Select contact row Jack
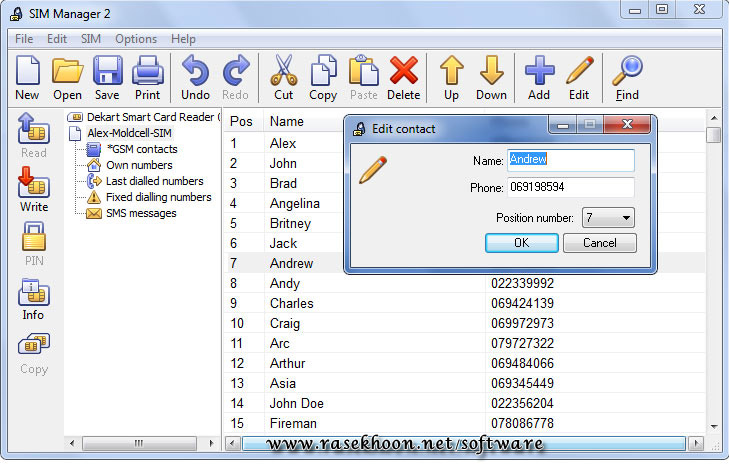The image size is (729, 465). 284,243
